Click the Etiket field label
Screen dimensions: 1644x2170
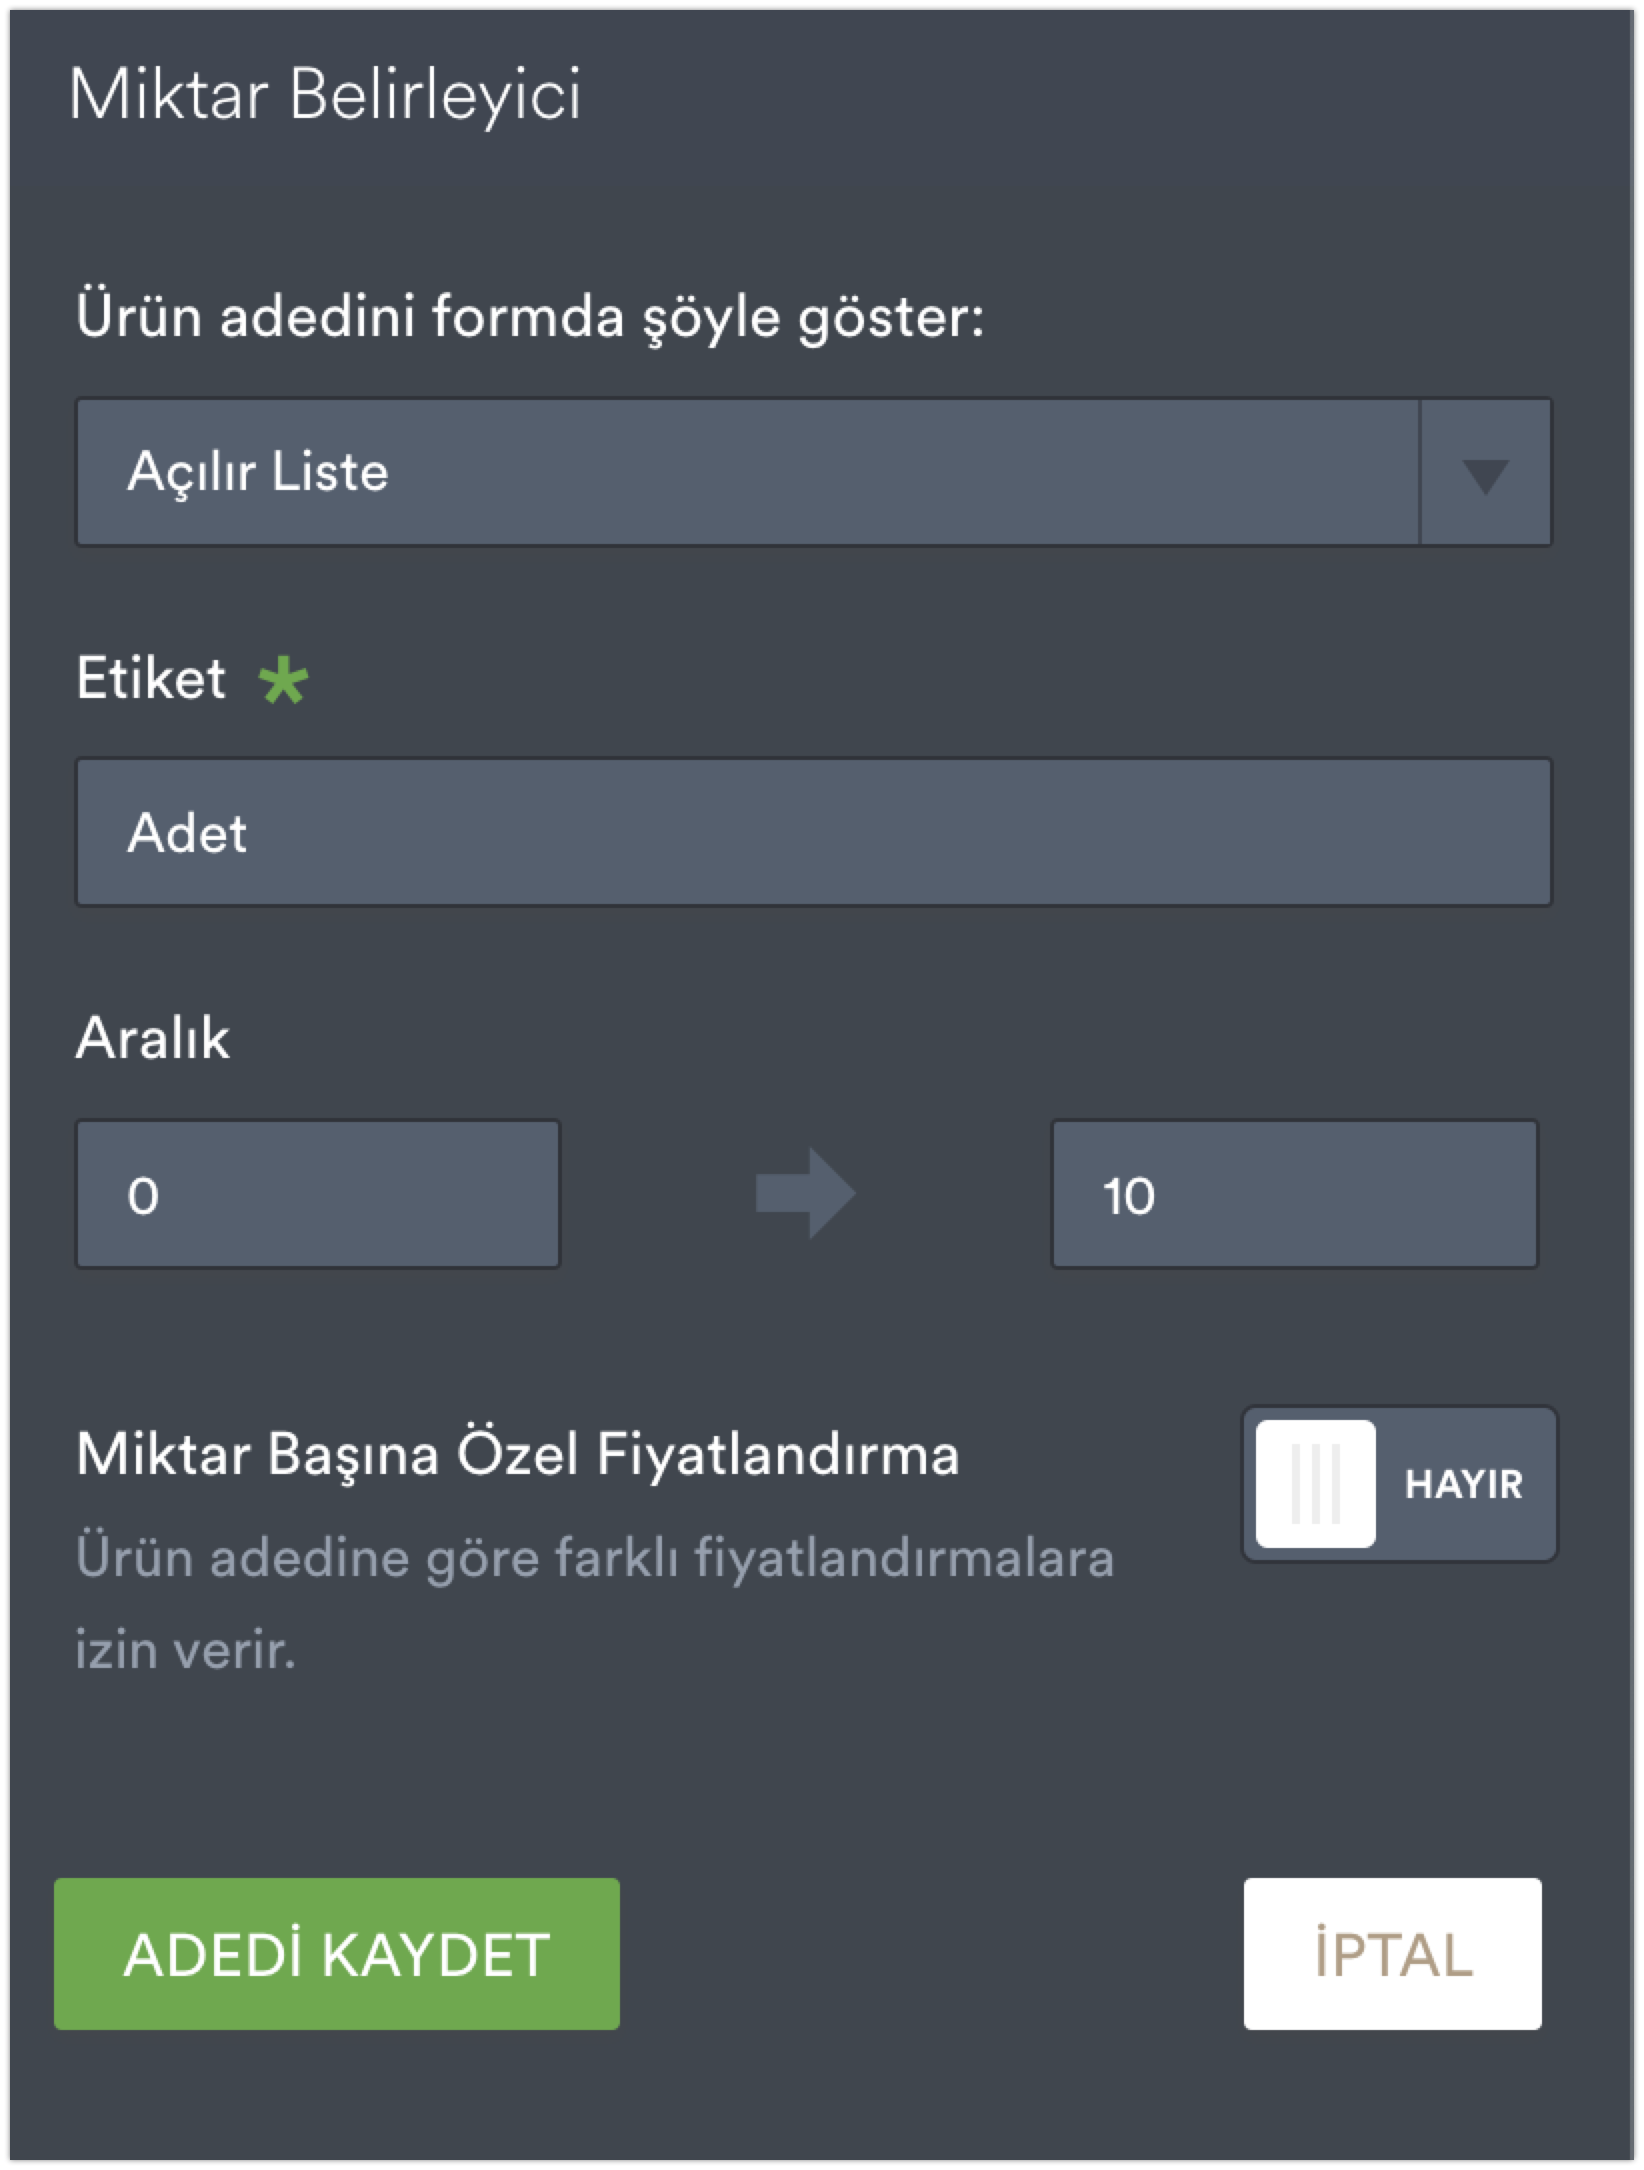point(151,679)
